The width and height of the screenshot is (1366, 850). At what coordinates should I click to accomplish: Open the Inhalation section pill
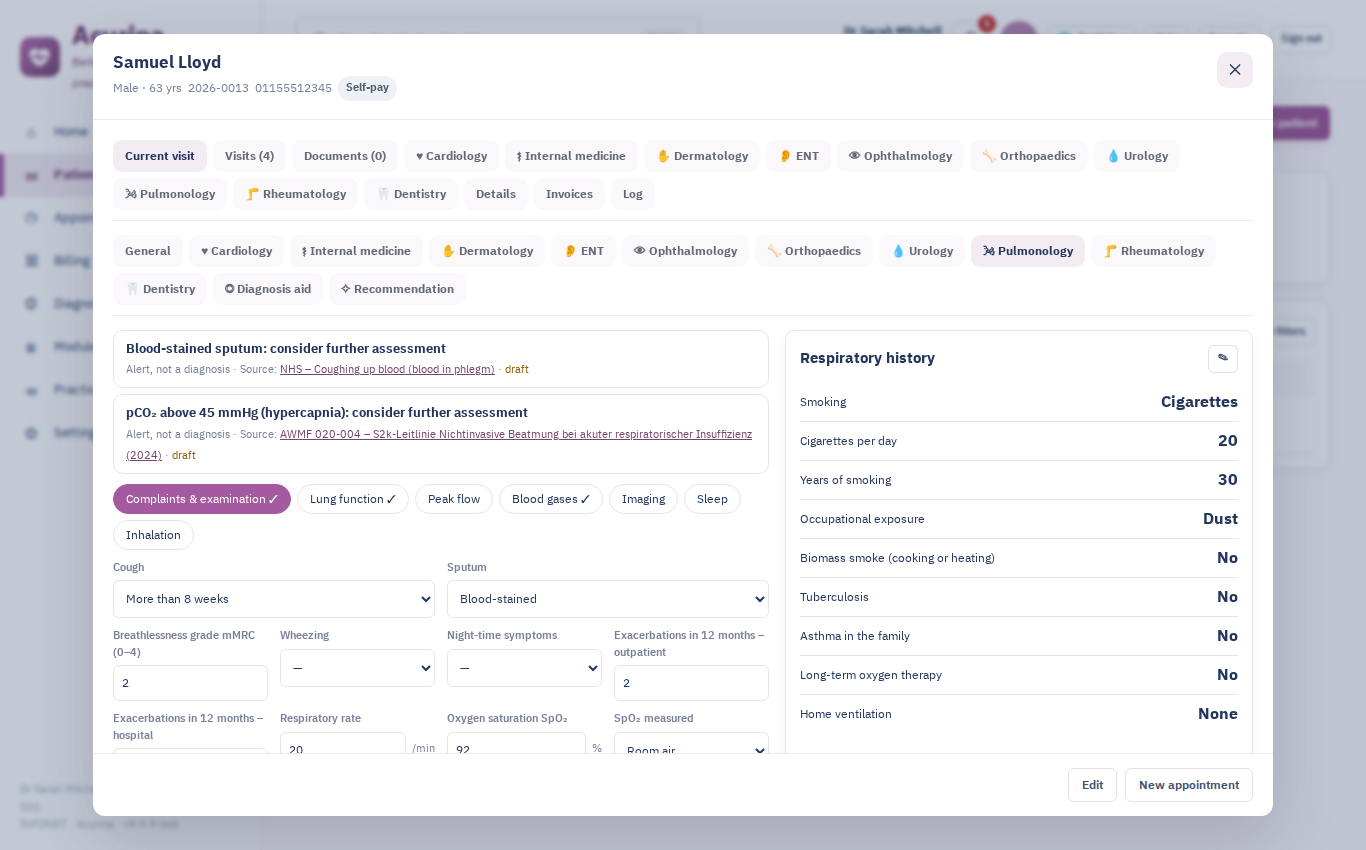(x=153, y=535)
